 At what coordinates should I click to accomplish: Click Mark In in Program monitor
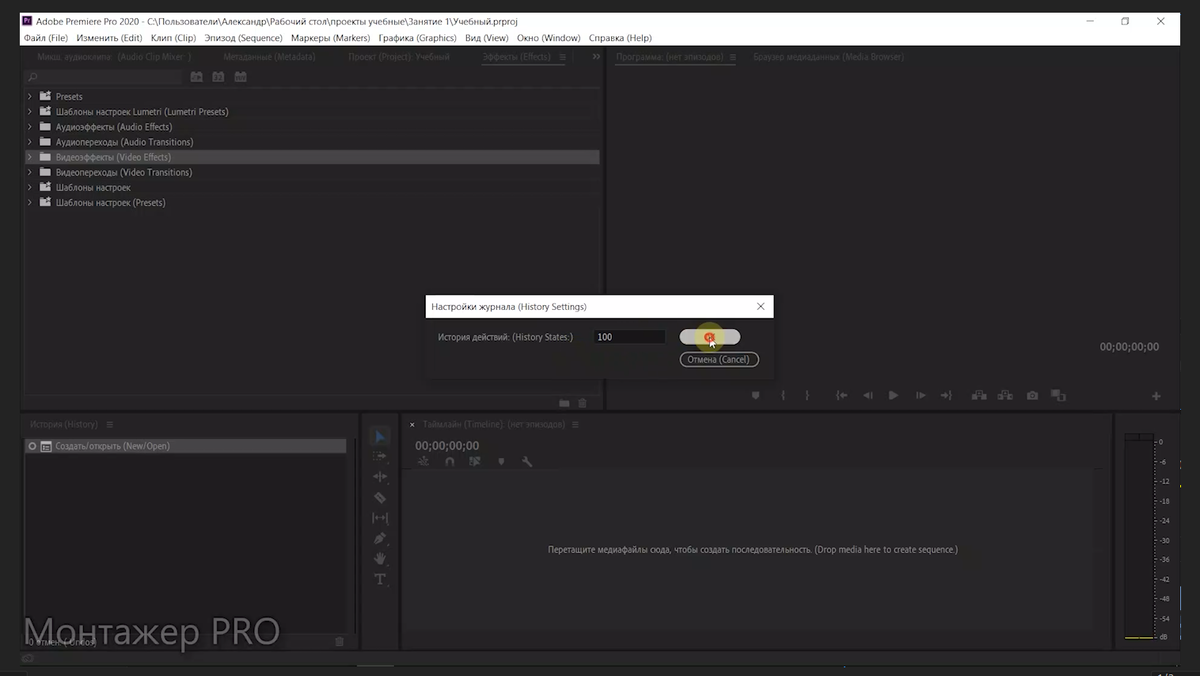click(x=783, y=396)
